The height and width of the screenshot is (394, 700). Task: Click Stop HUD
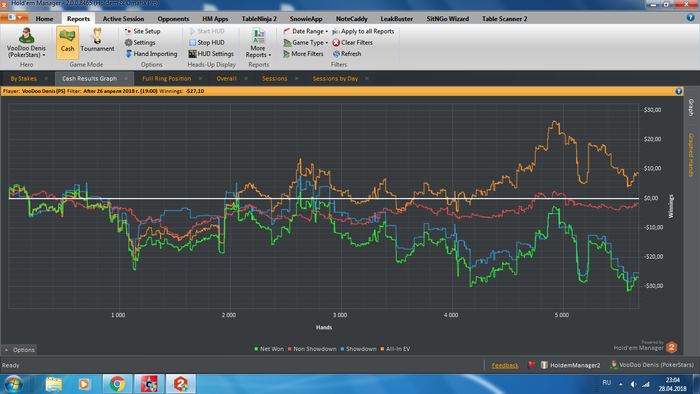(x=207, y=42)
